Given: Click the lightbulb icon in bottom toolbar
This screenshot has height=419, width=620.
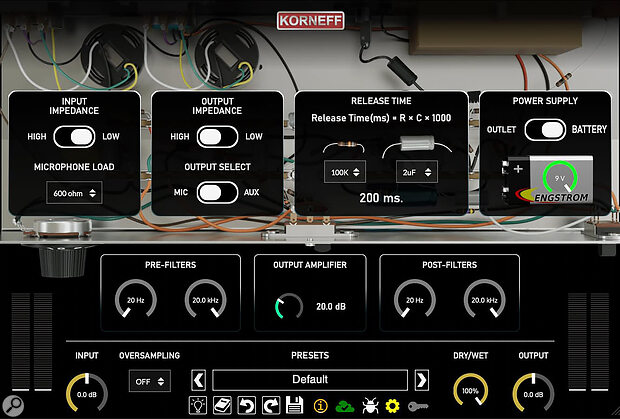Looking at the screenshot, I should pos(198,405).
